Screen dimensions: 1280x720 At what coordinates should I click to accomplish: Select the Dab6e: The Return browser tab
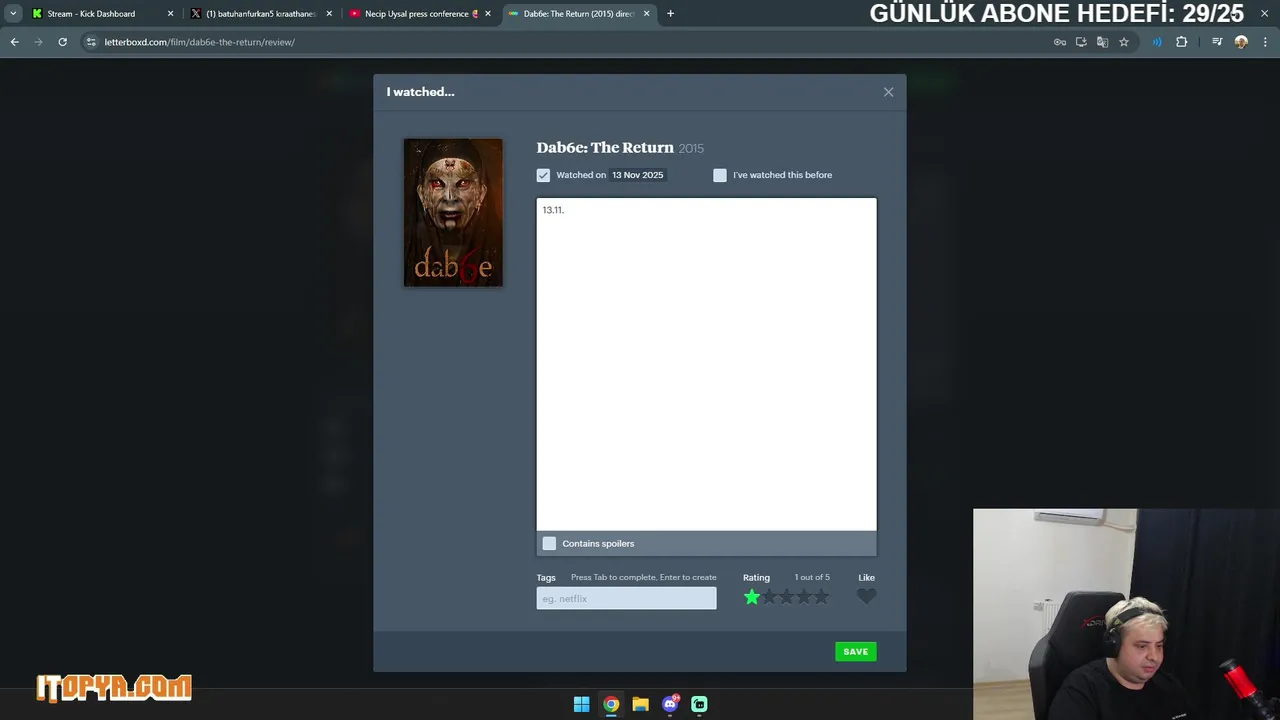(579, 14)
